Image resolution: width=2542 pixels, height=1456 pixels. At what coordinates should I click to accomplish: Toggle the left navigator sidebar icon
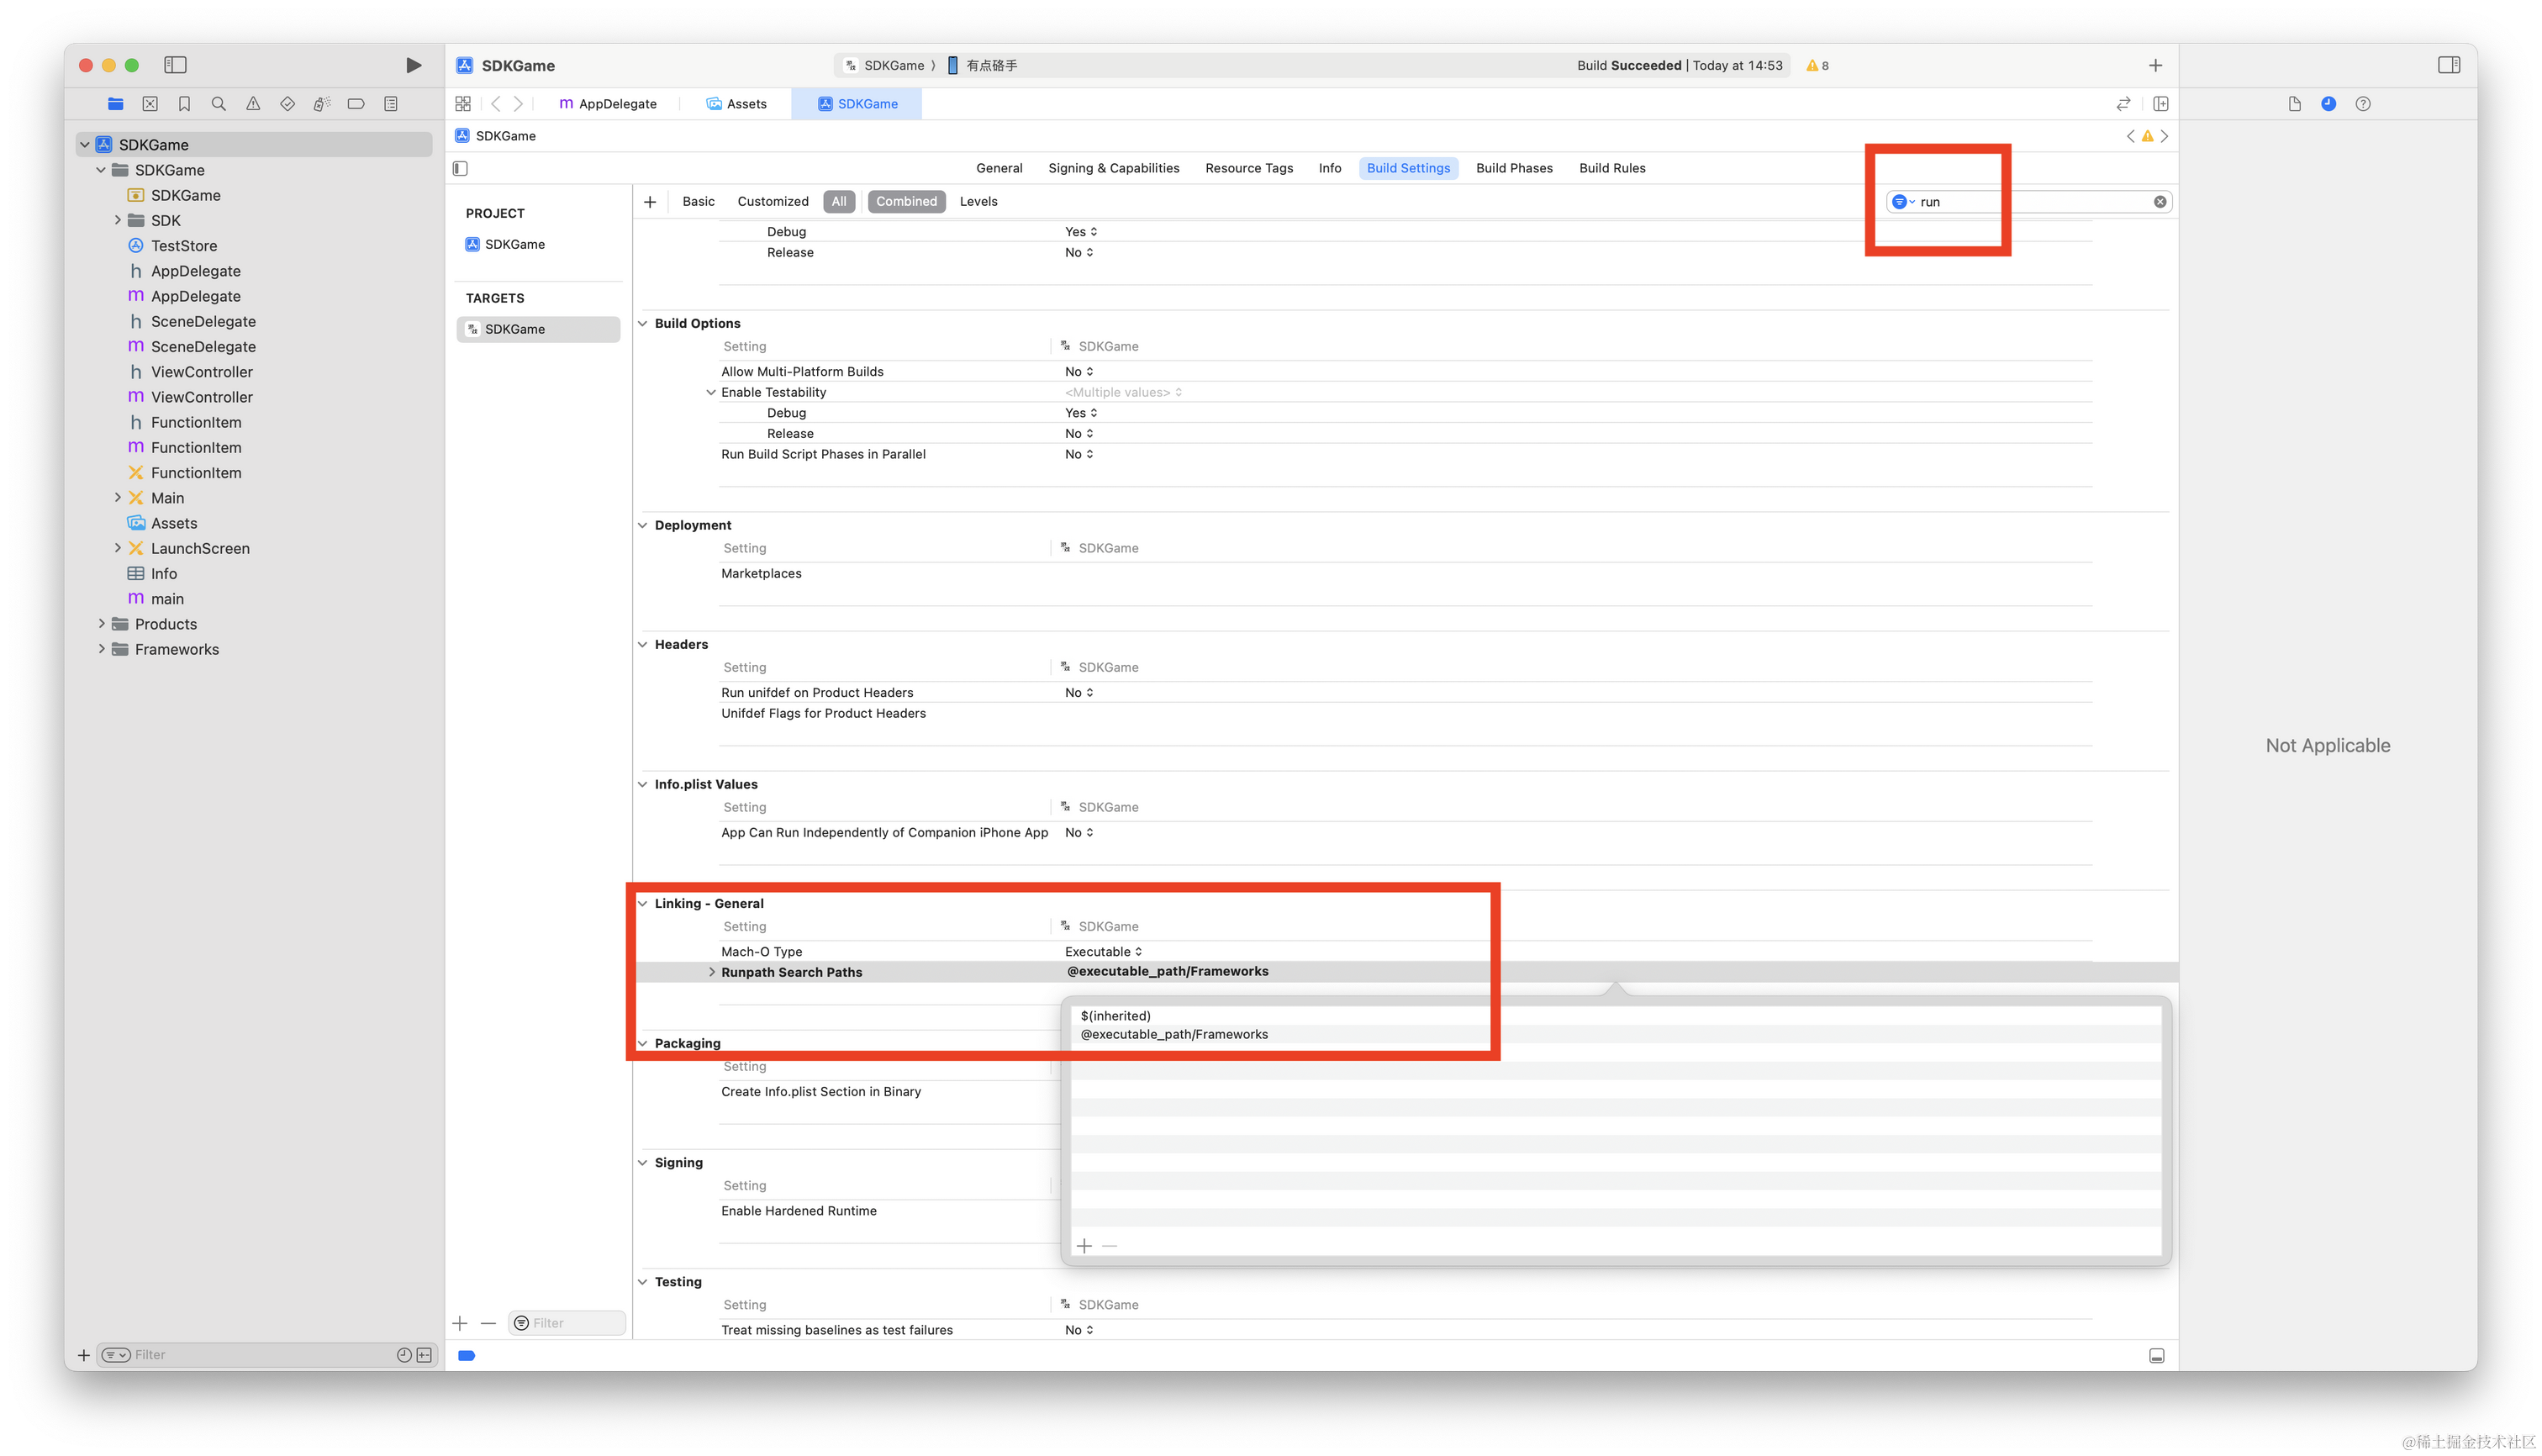click(175, 65)
